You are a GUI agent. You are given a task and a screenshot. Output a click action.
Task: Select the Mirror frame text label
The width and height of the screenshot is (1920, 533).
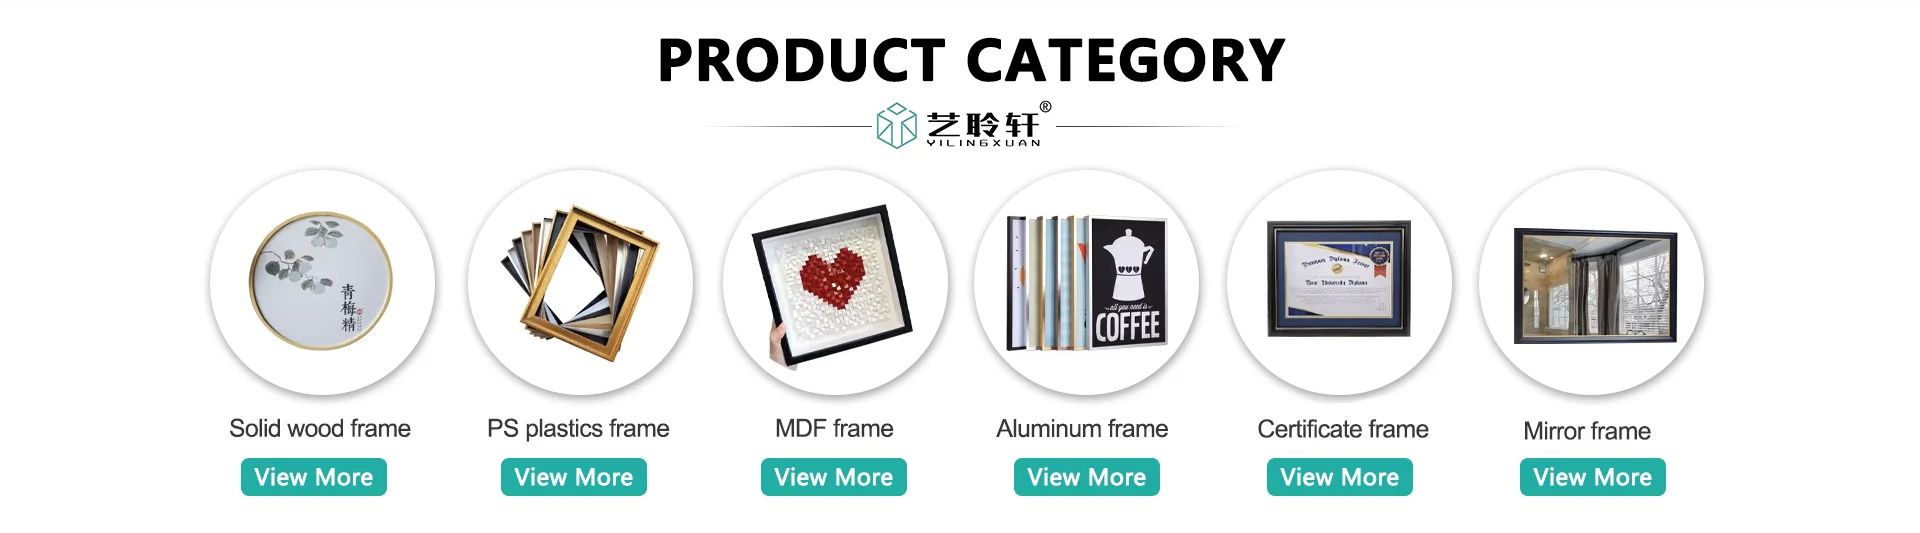pos(1587,431)
